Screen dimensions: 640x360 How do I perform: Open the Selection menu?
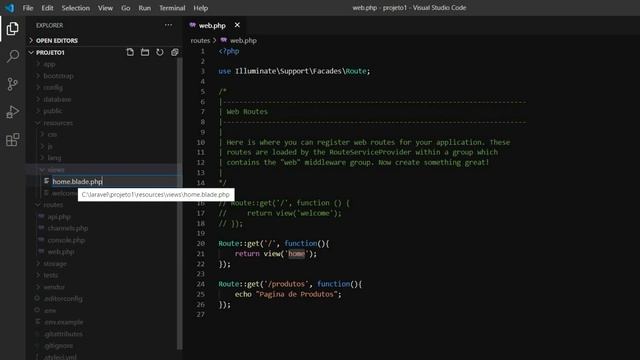pos(76,8)
